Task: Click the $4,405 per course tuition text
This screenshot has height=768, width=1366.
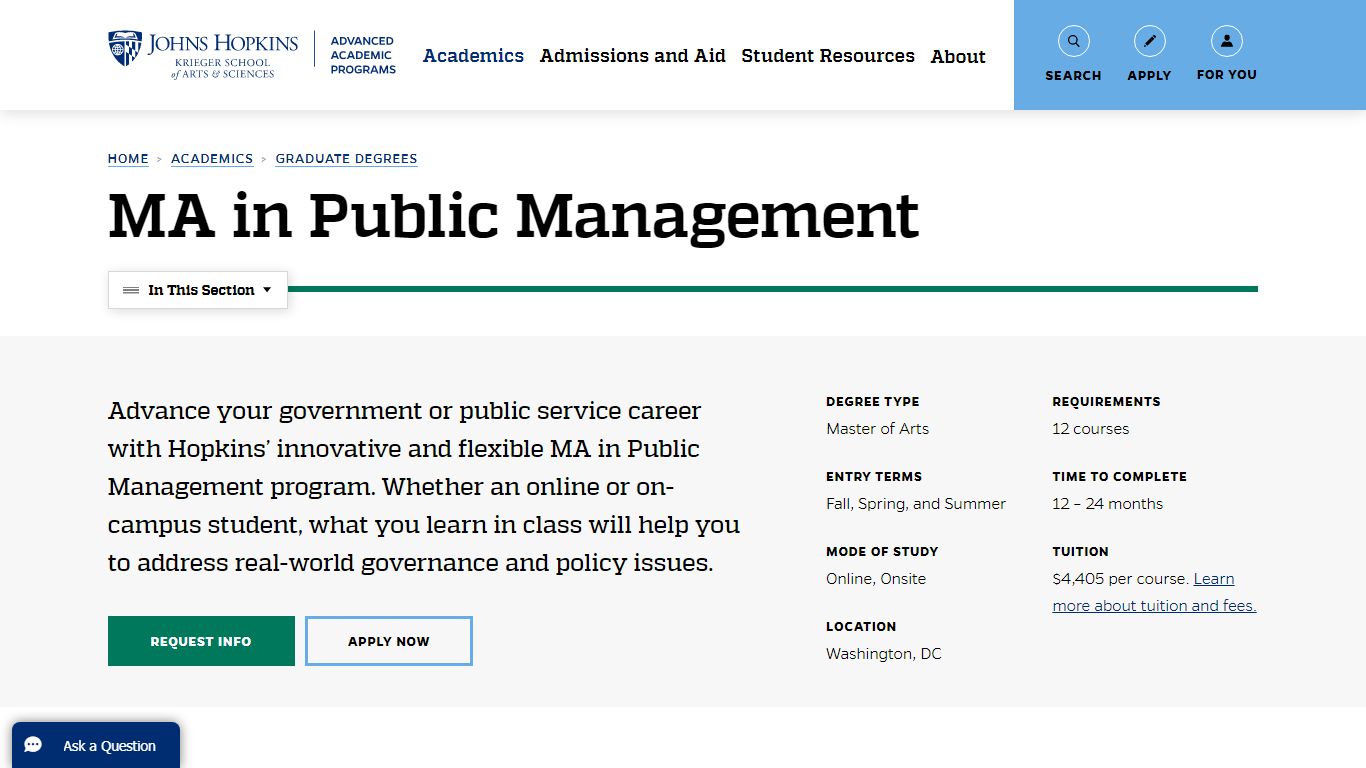Action: click(x=1120, y=579)
